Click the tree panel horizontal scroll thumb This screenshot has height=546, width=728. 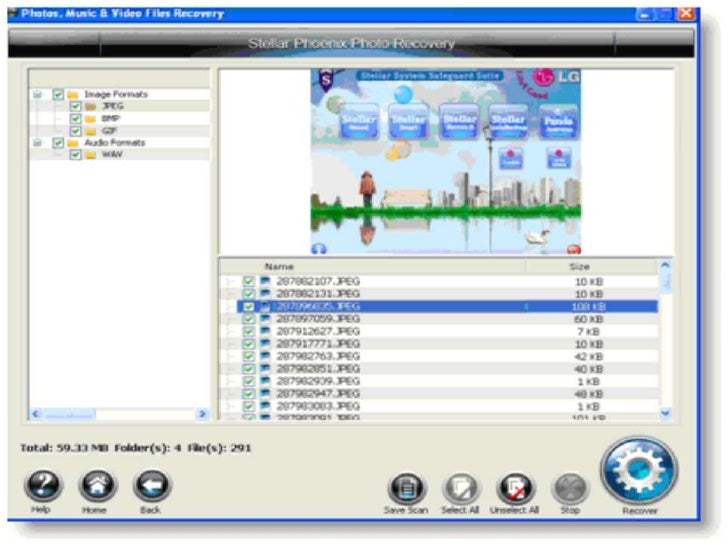click(70, 414)
